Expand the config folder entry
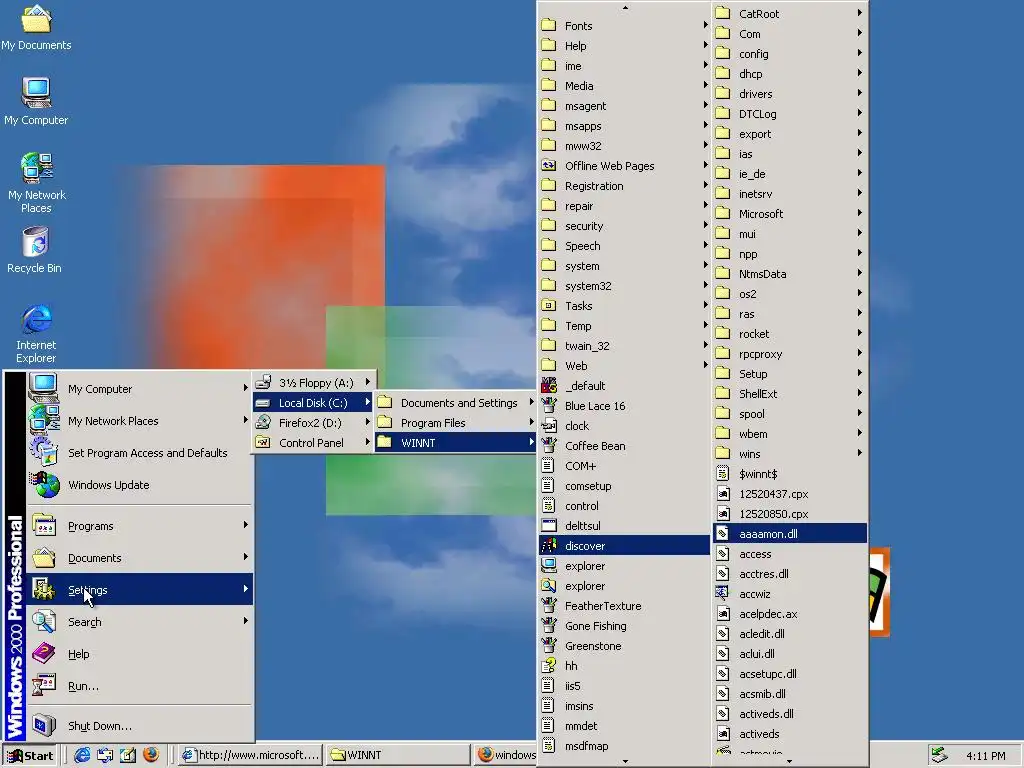 click(x=790, y=54)
